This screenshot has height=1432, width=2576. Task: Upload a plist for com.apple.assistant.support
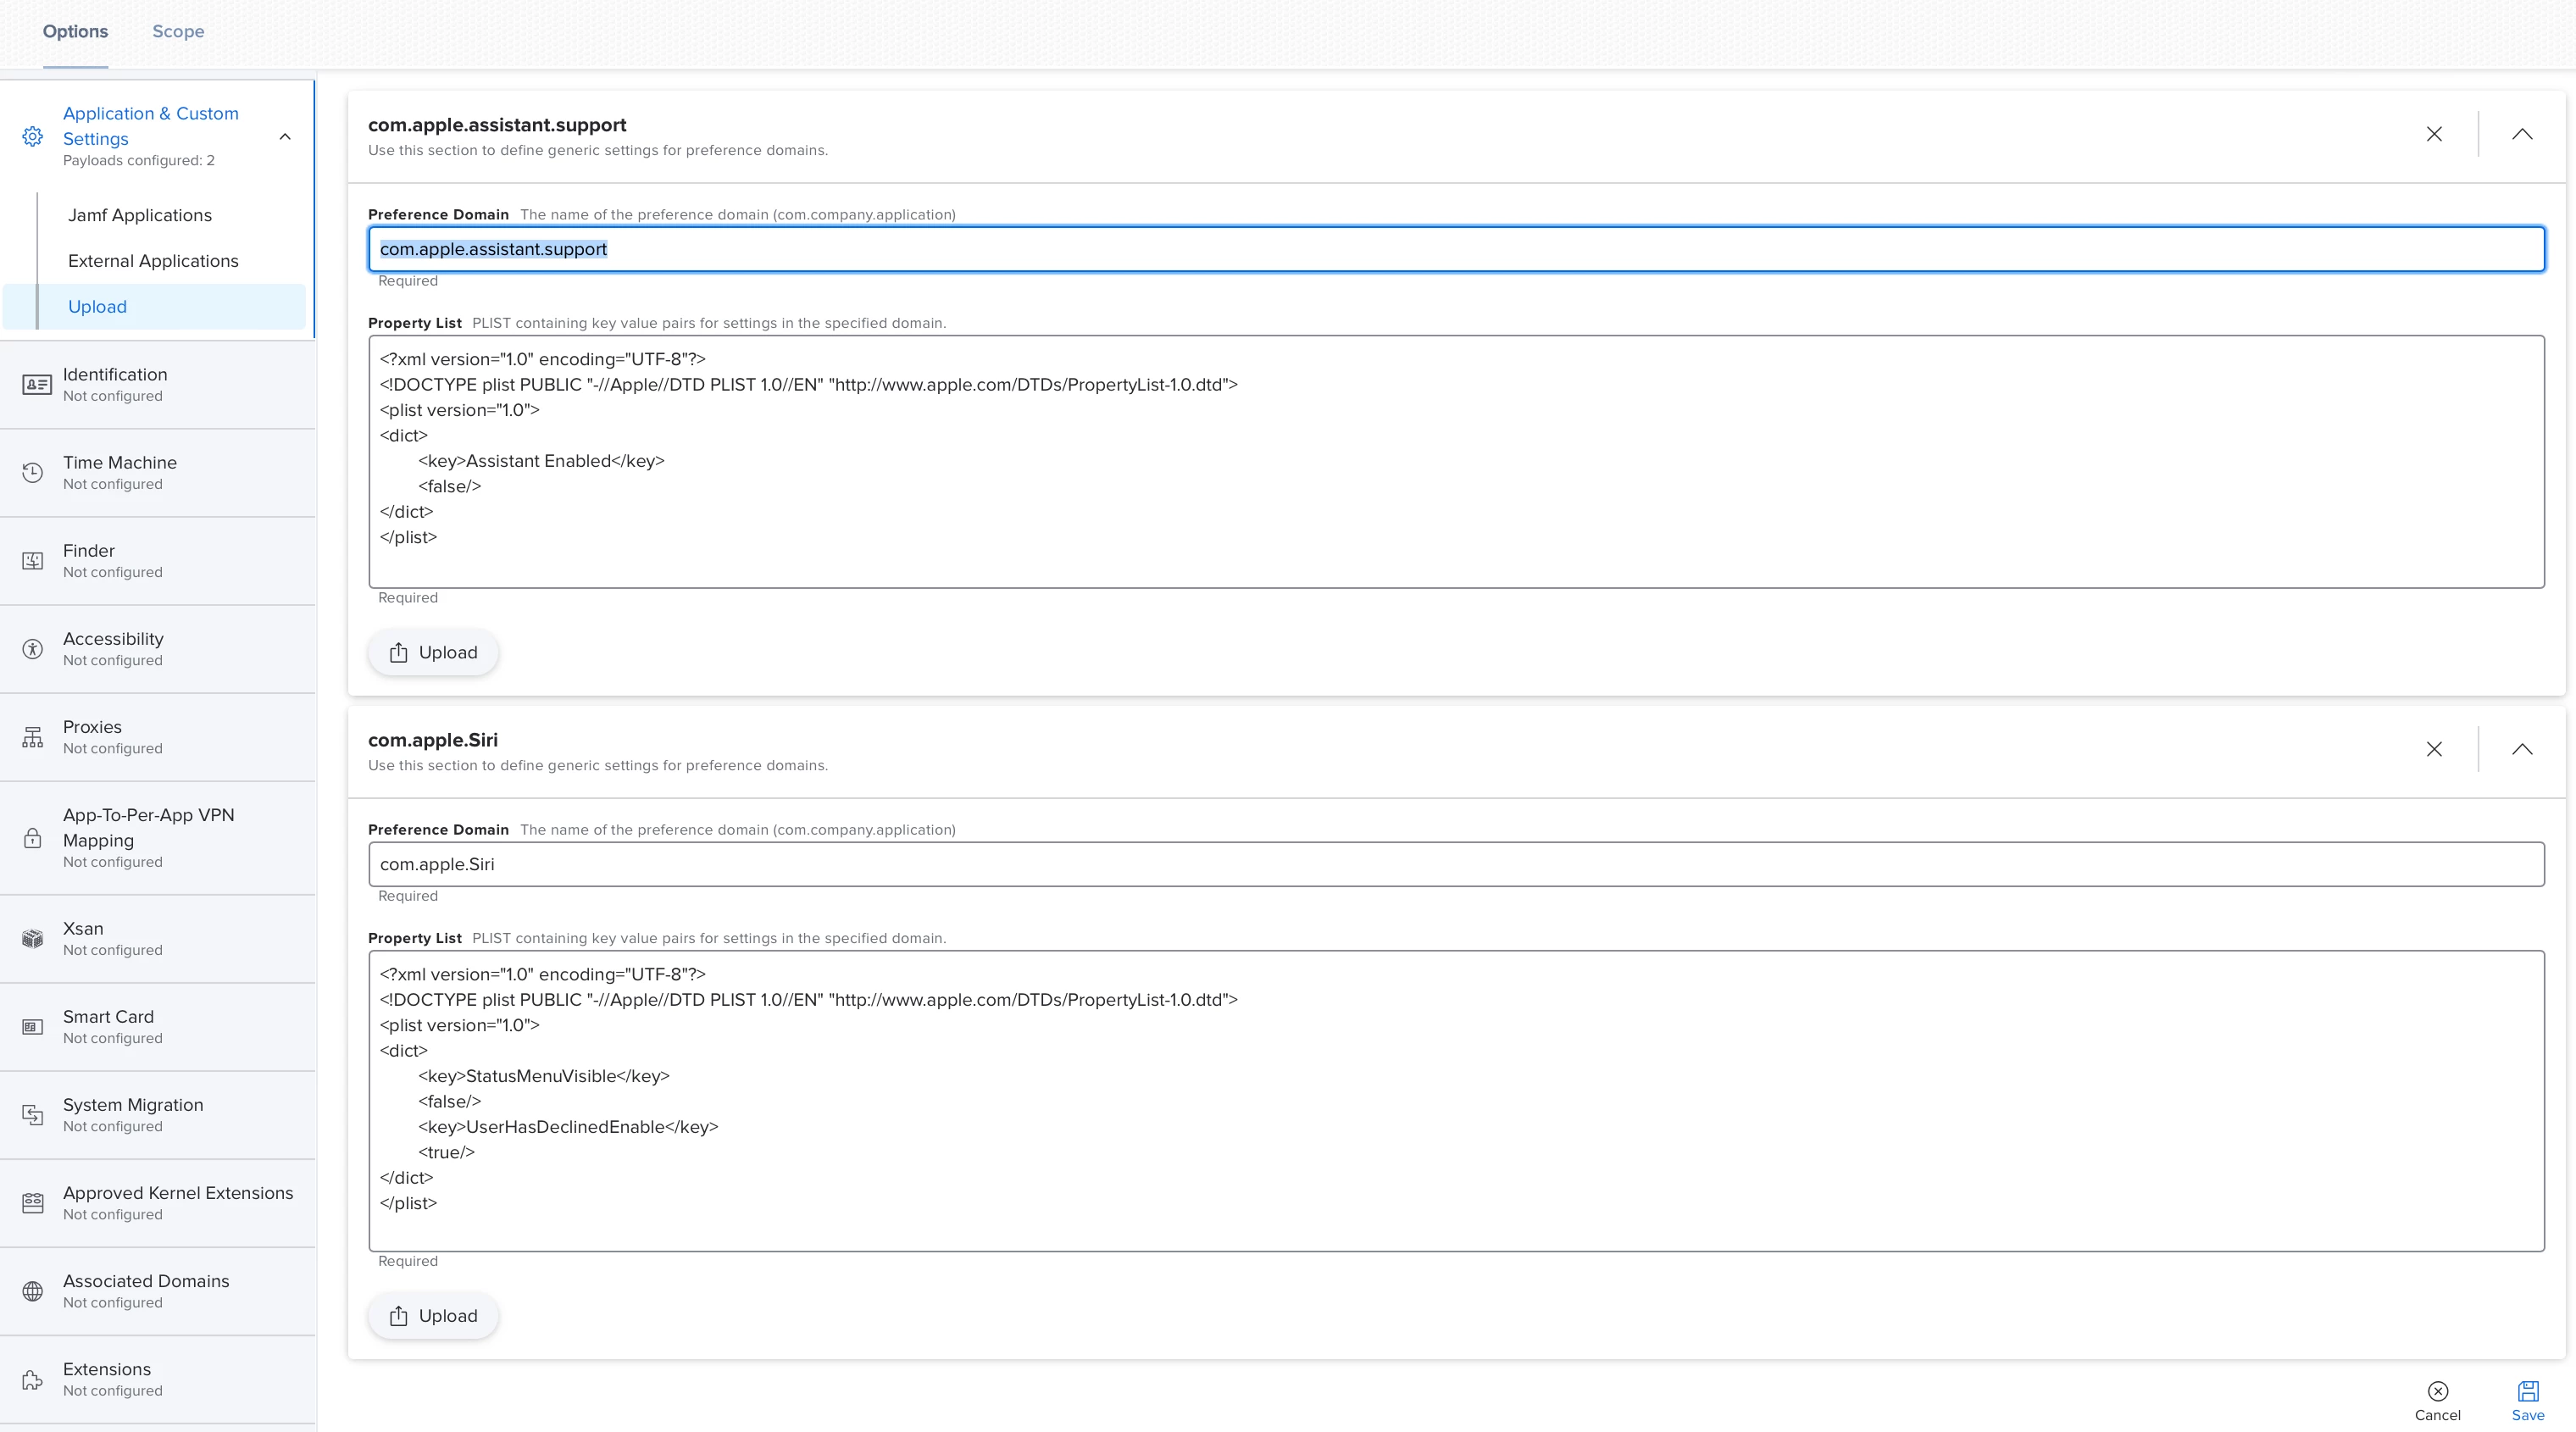(432, 652)
